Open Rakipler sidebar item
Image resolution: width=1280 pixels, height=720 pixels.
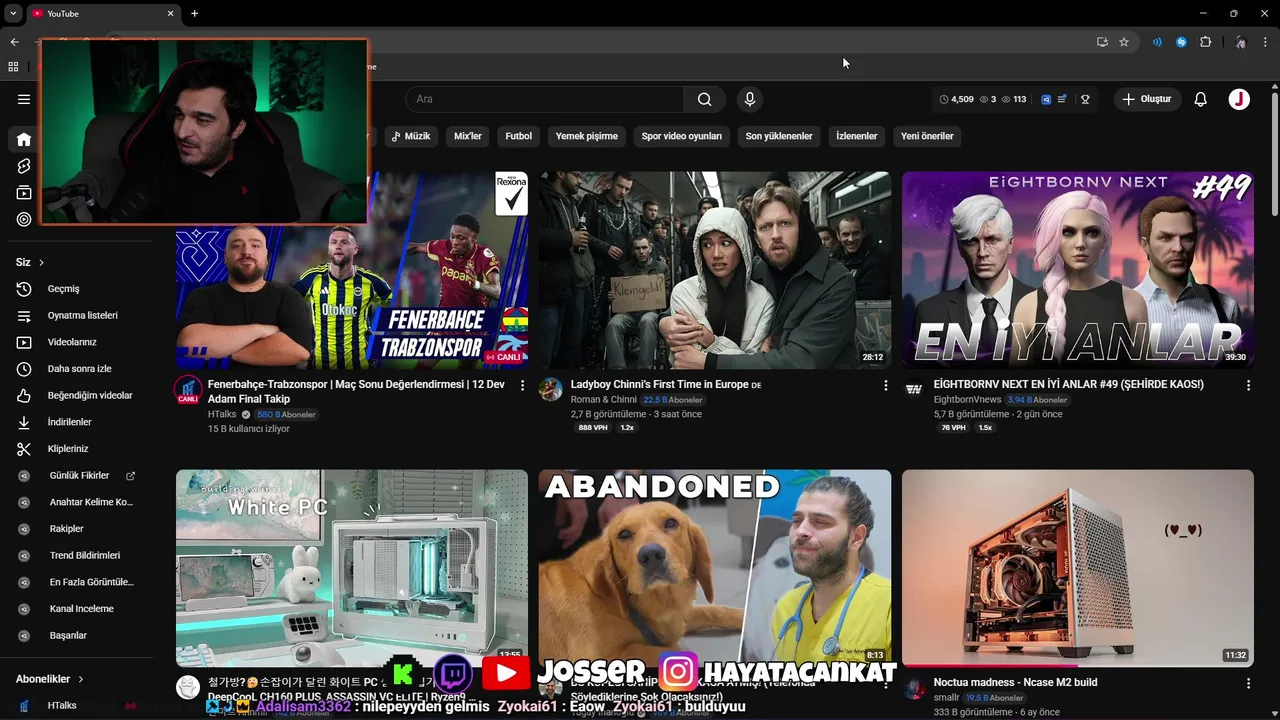pyautogui.click(x=80, y=529)
